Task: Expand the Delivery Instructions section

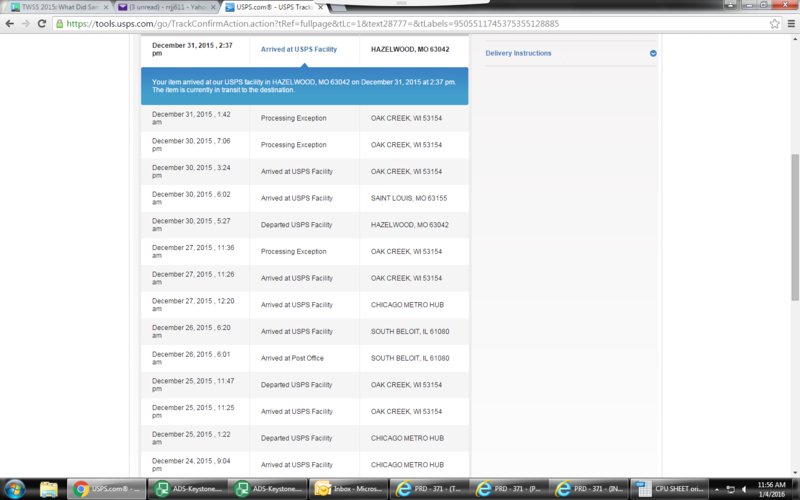Action: pyautogui.click(x=653, y=53)
